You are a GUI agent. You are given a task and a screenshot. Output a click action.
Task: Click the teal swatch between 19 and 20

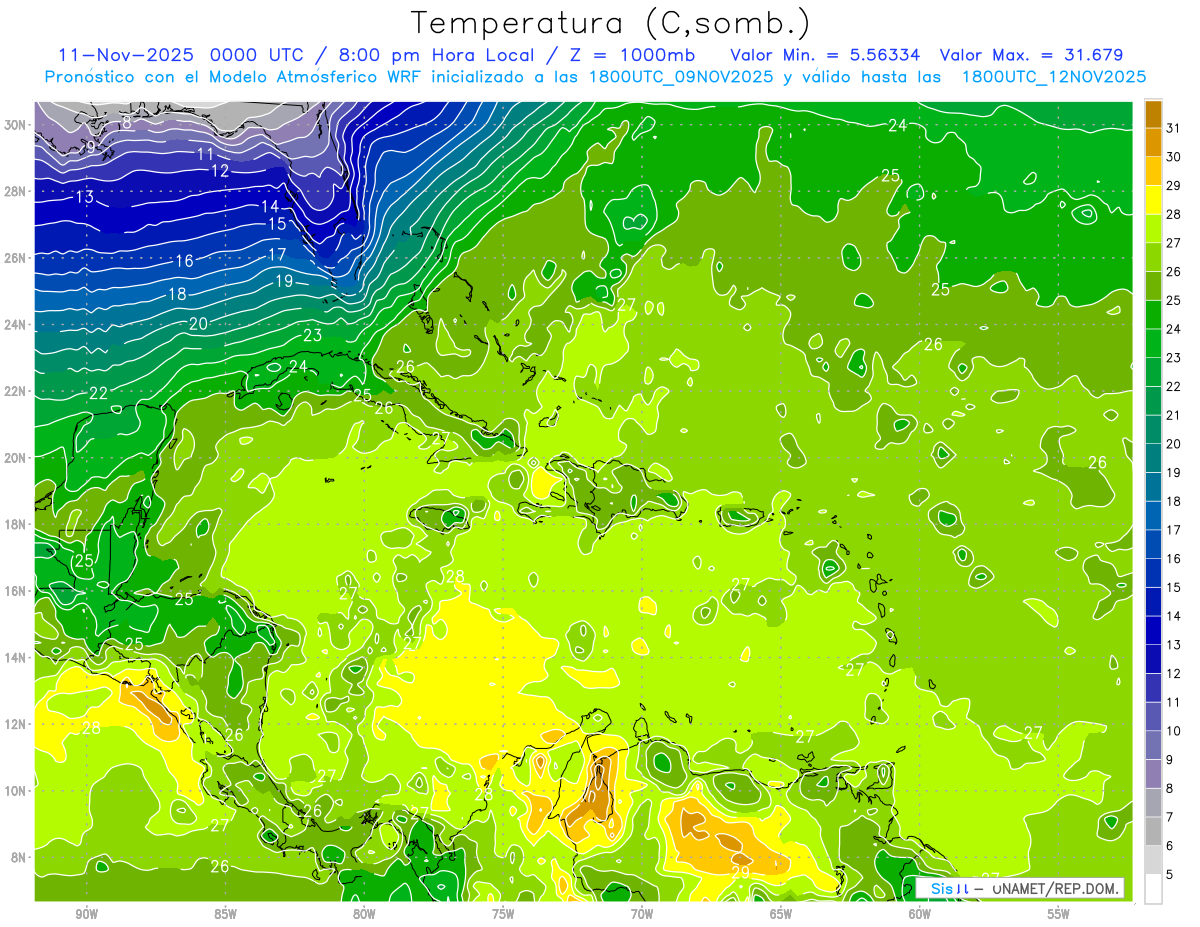(1153, 458)
